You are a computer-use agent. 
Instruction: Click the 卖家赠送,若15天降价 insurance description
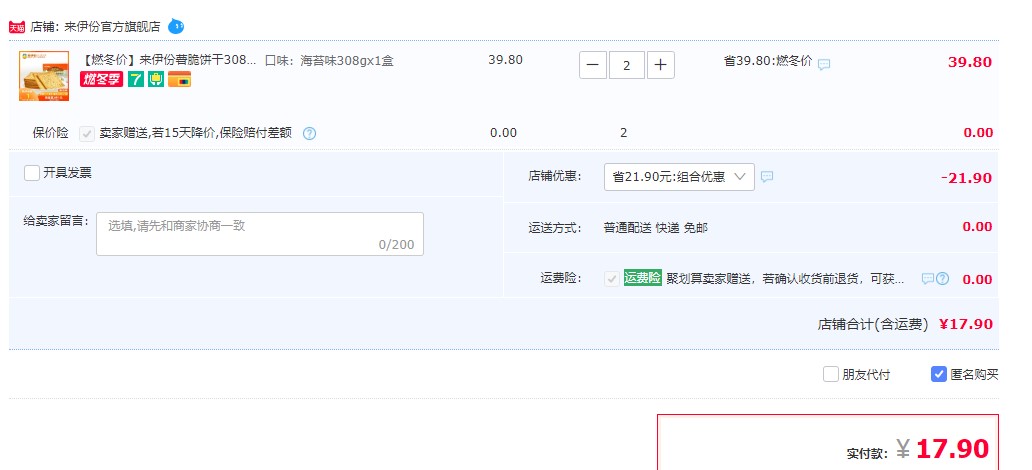pos(195,133)
